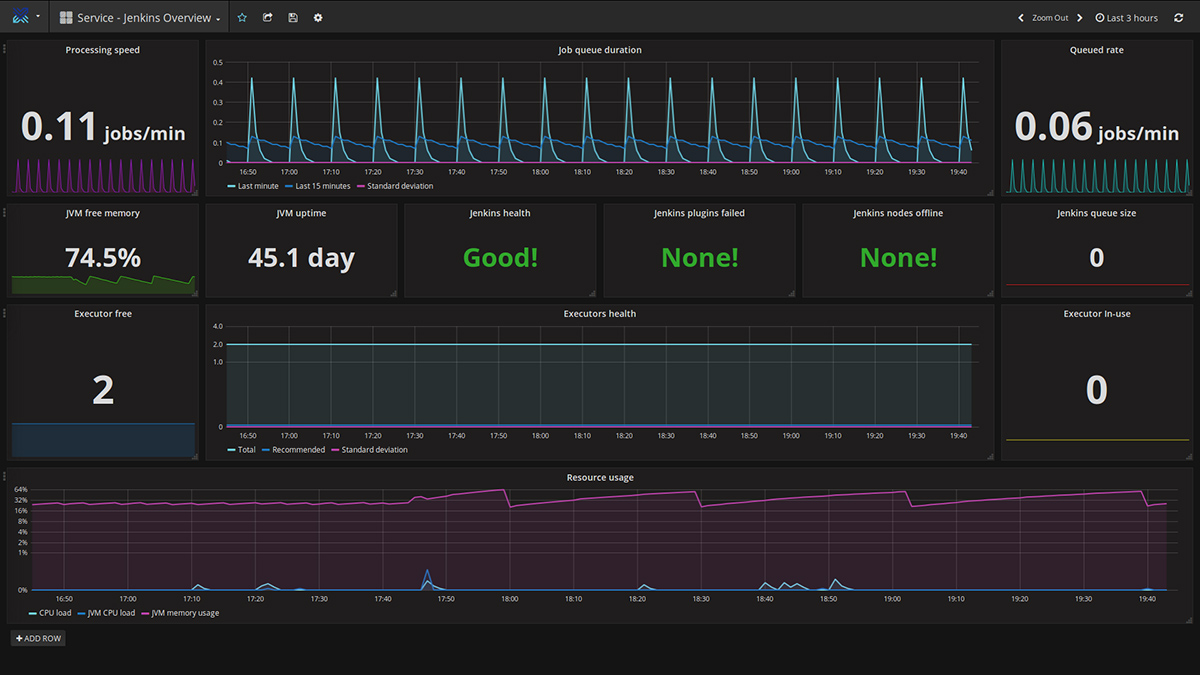
Task: Click the Queued rate teal sparkline
Action: 1097,176
